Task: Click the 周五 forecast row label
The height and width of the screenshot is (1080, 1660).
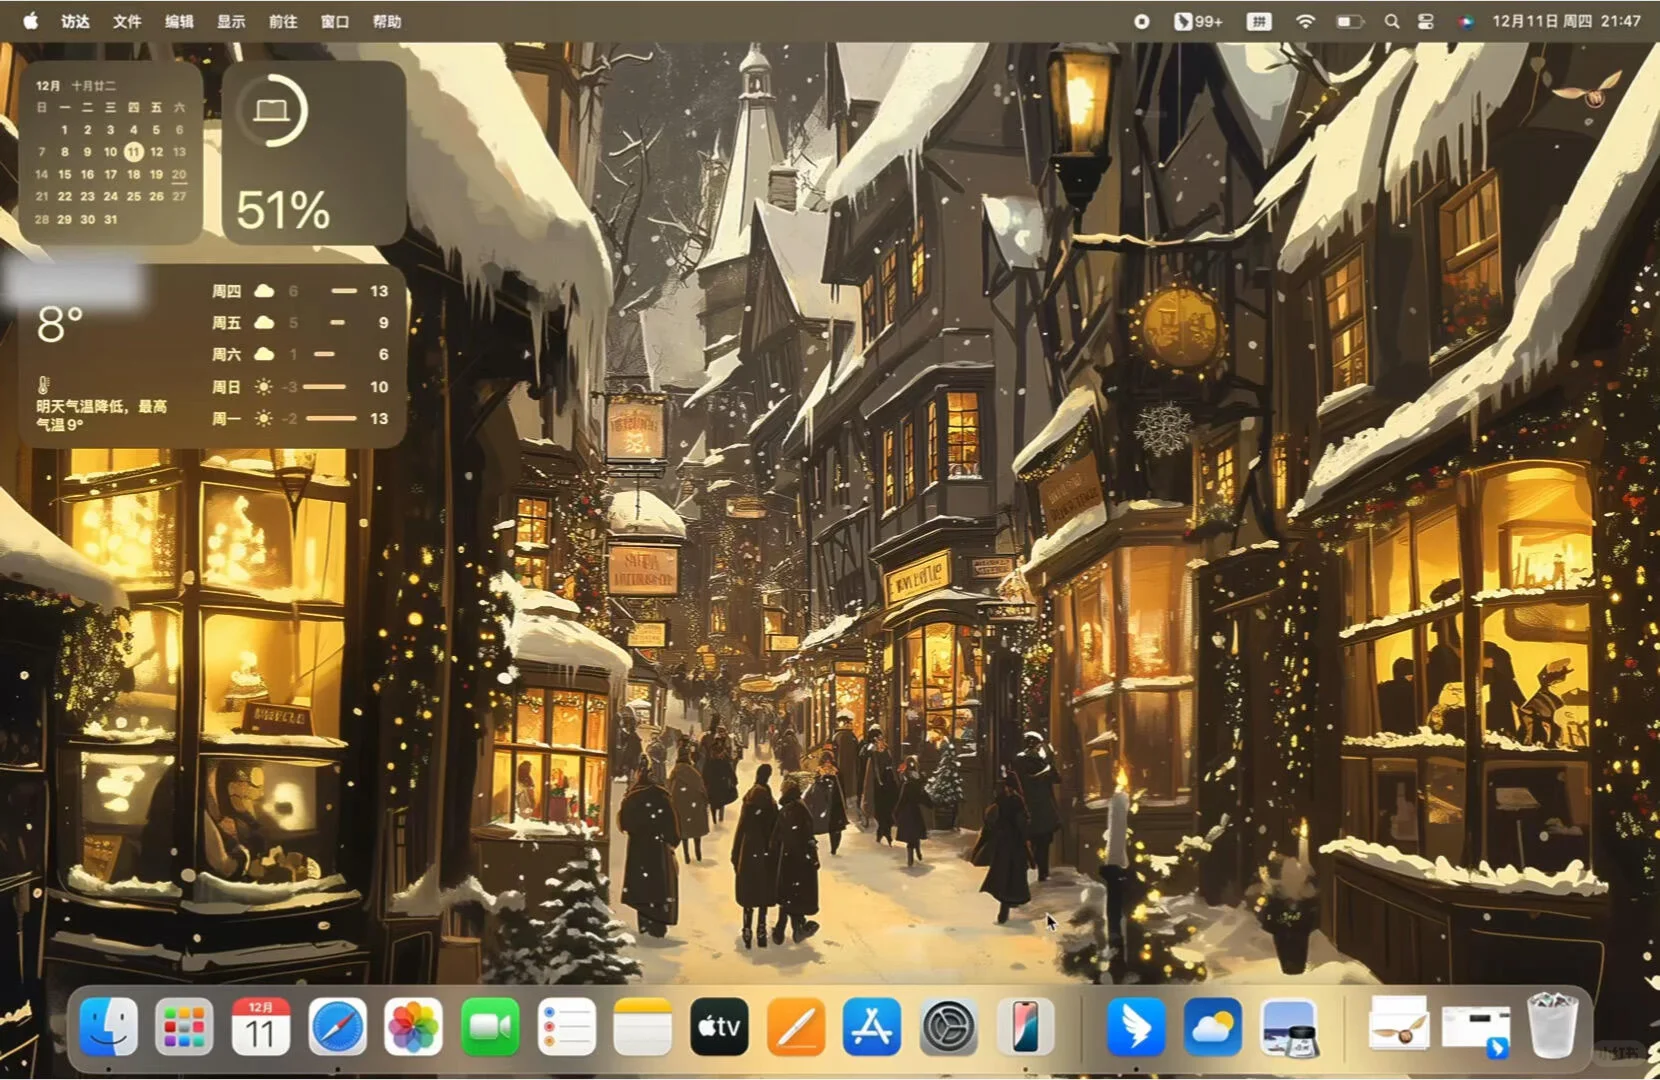Action: [x=226, y=323]
